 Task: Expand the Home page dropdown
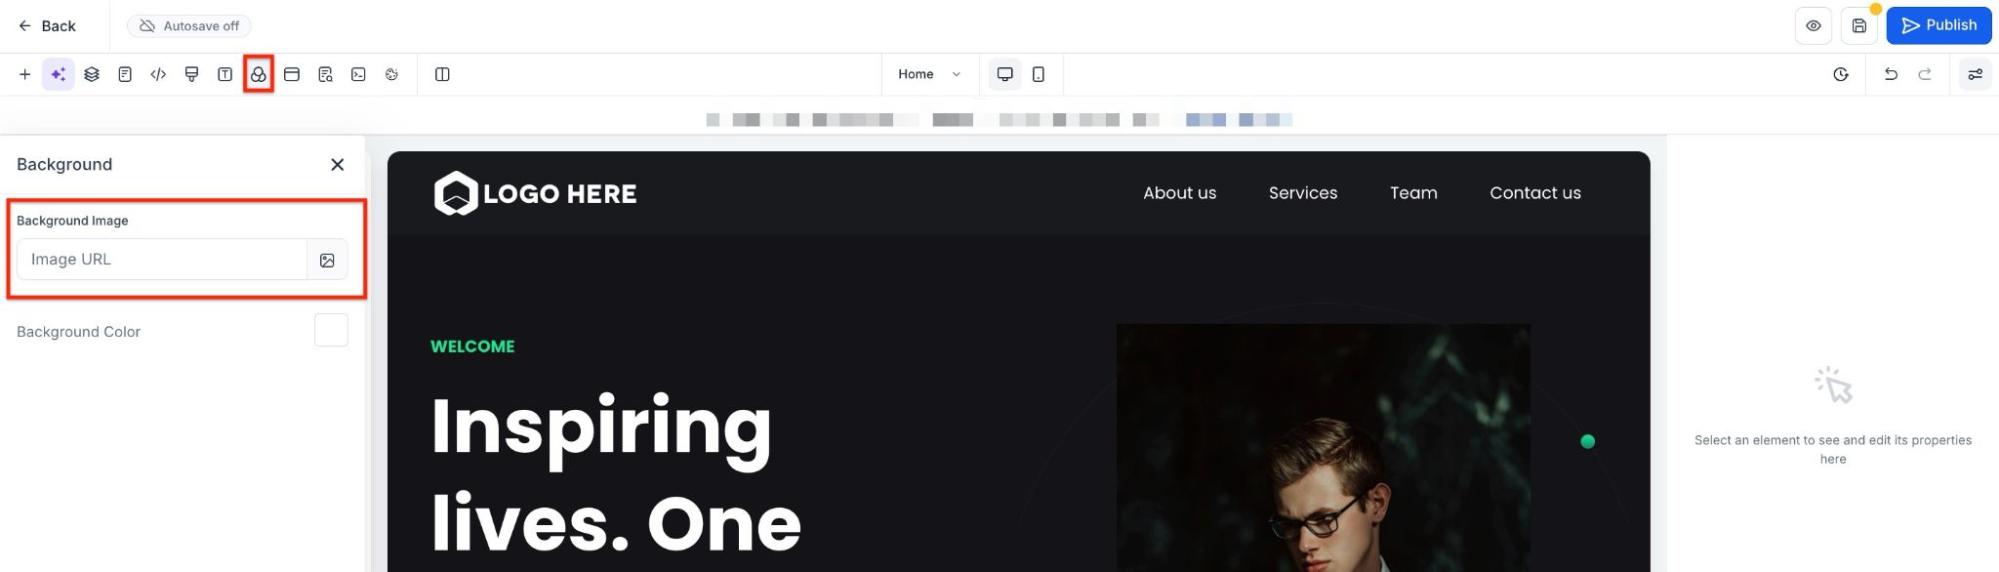[928, 74]
